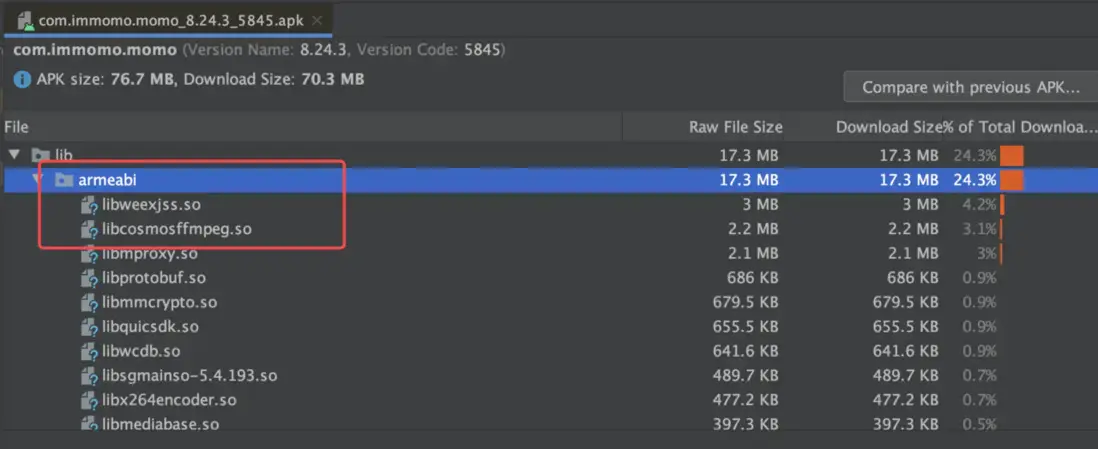Click the libx264encoder.so file icon
This screenshot has height=449, width=1098.
(x=90, y=400)
